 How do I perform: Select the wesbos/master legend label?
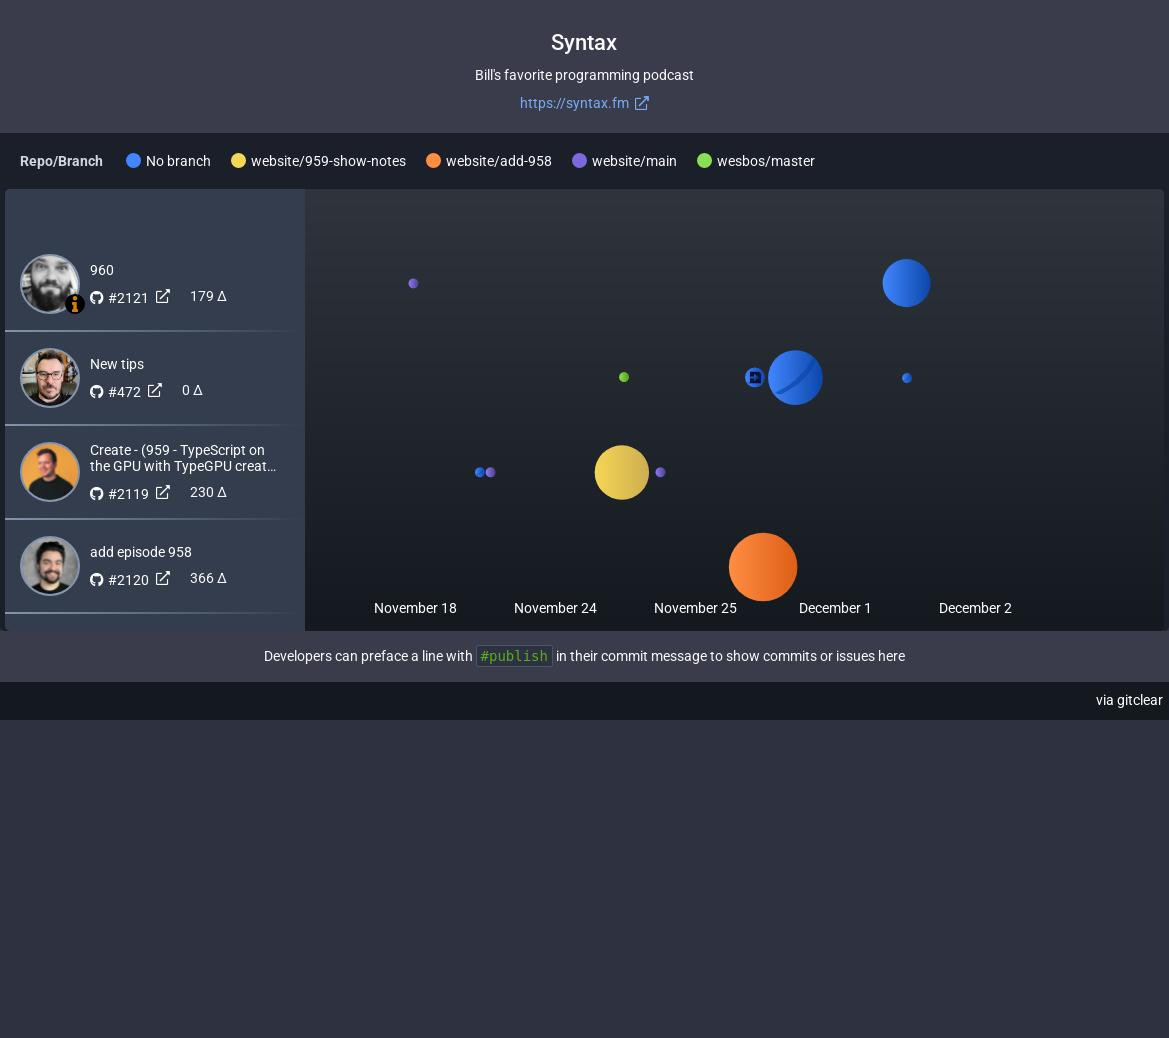(766, 161)
